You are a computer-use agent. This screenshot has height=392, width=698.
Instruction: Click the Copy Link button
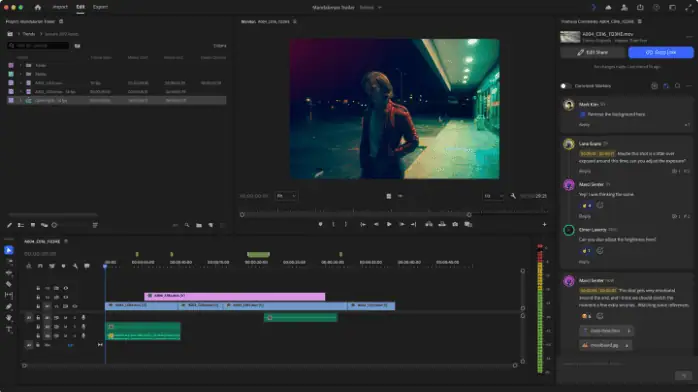tap(661, 53)
